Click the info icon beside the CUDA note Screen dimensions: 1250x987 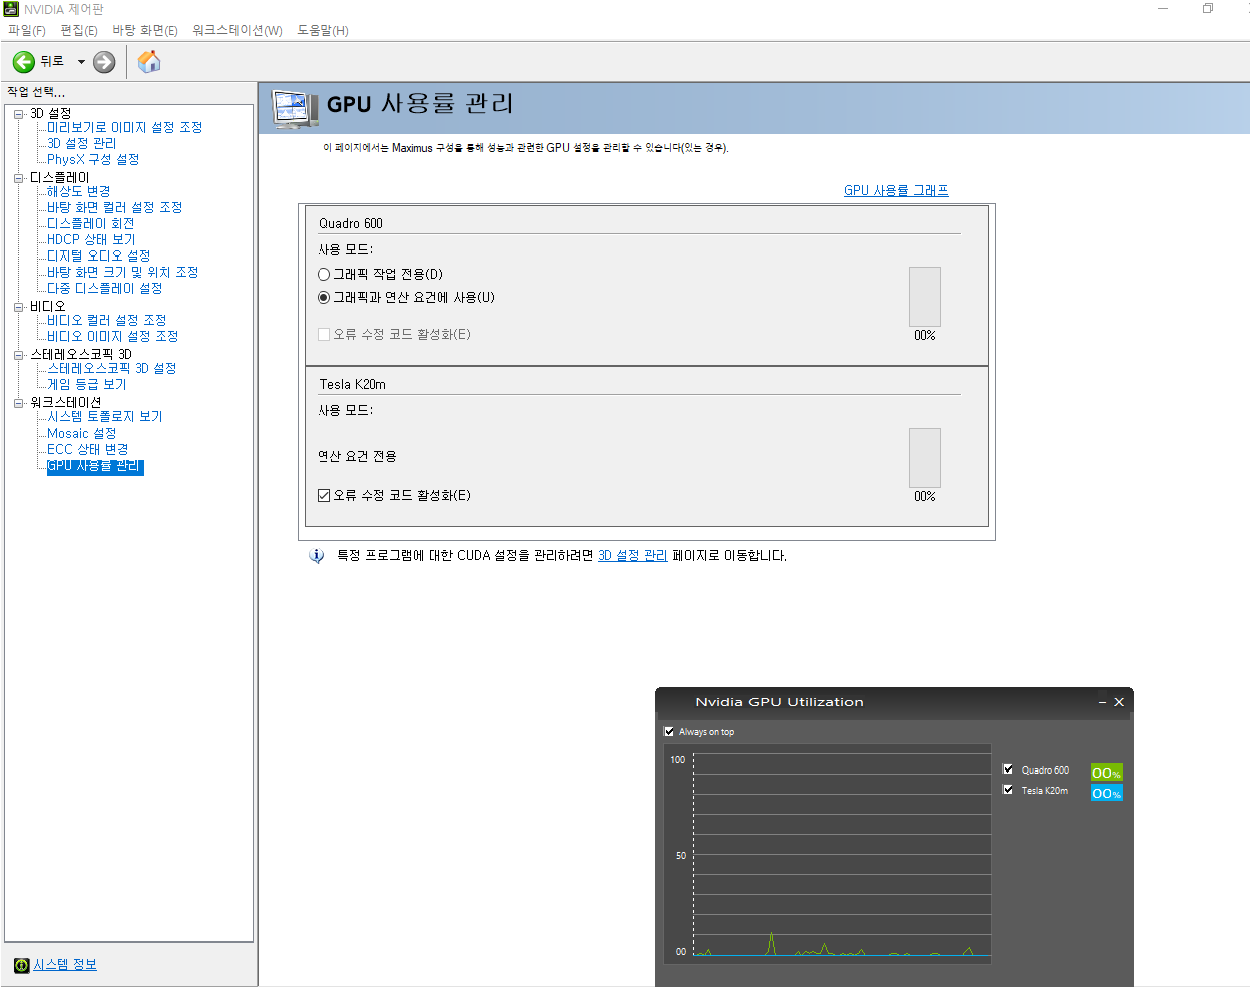coord(317,556)
